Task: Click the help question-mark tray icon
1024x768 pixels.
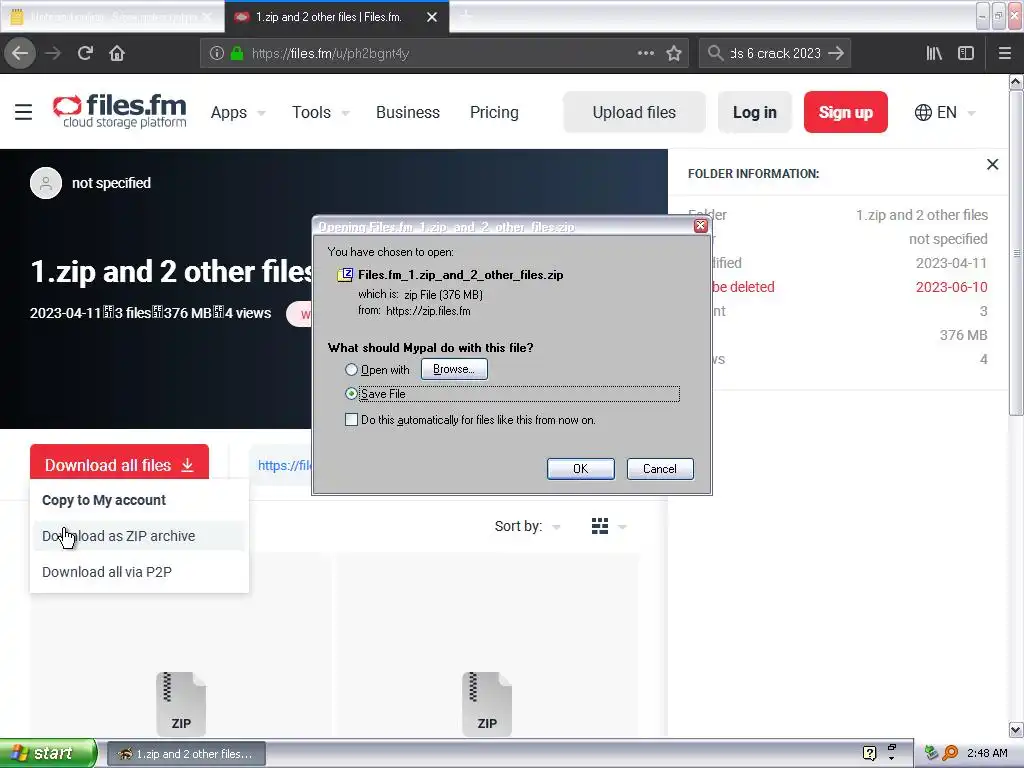Action: [x=869, y=754]
